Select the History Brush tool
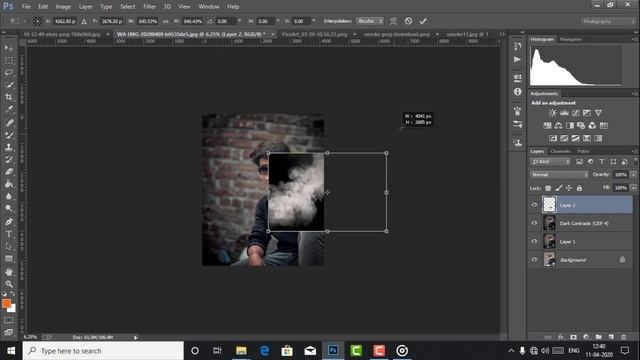Viewport: 640px width, 360px height. (x=9, y=159)
